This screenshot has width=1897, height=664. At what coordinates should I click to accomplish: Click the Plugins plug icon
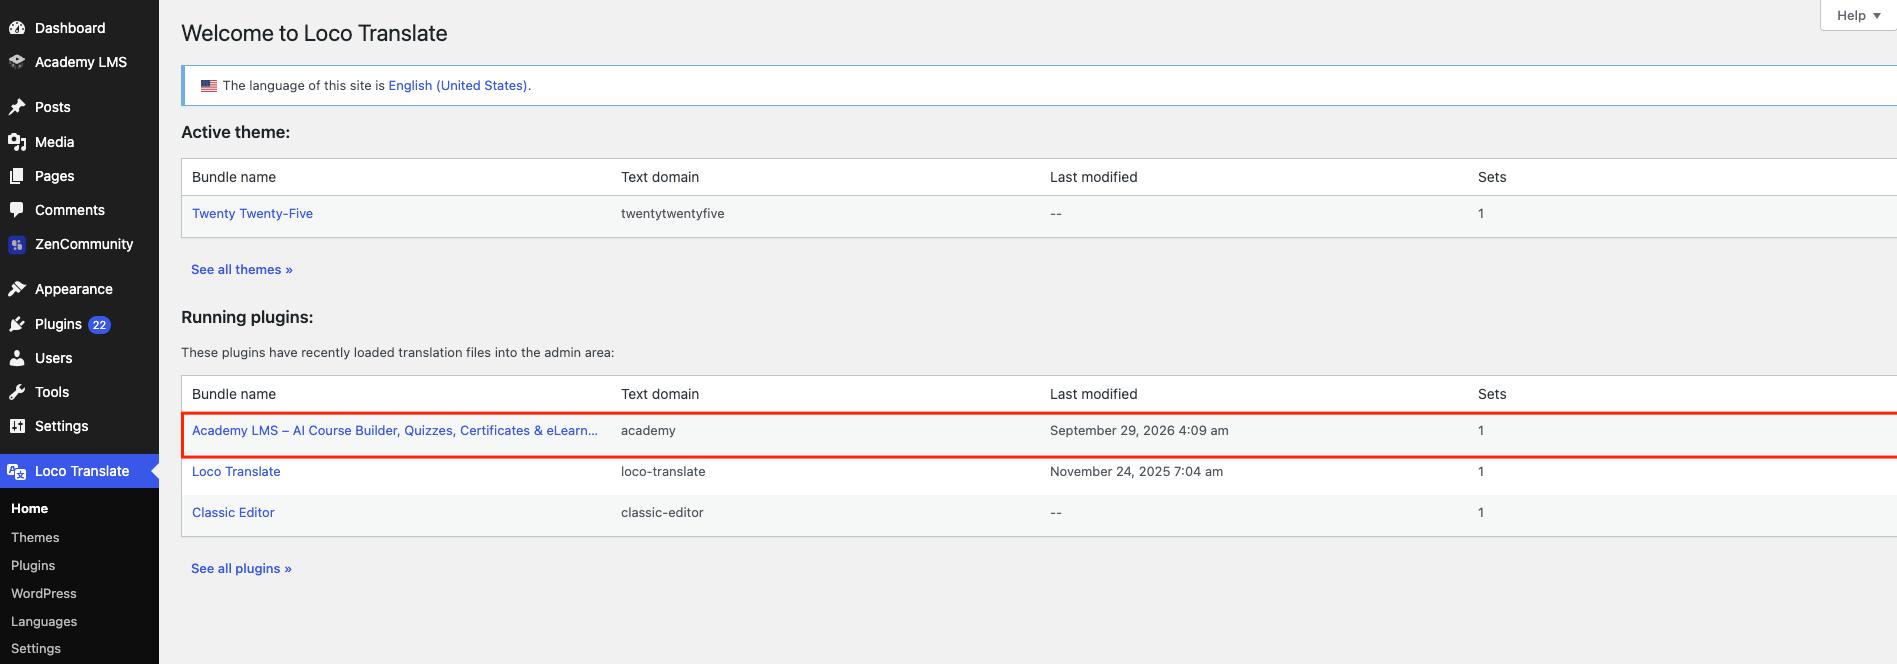pos(17,324)
